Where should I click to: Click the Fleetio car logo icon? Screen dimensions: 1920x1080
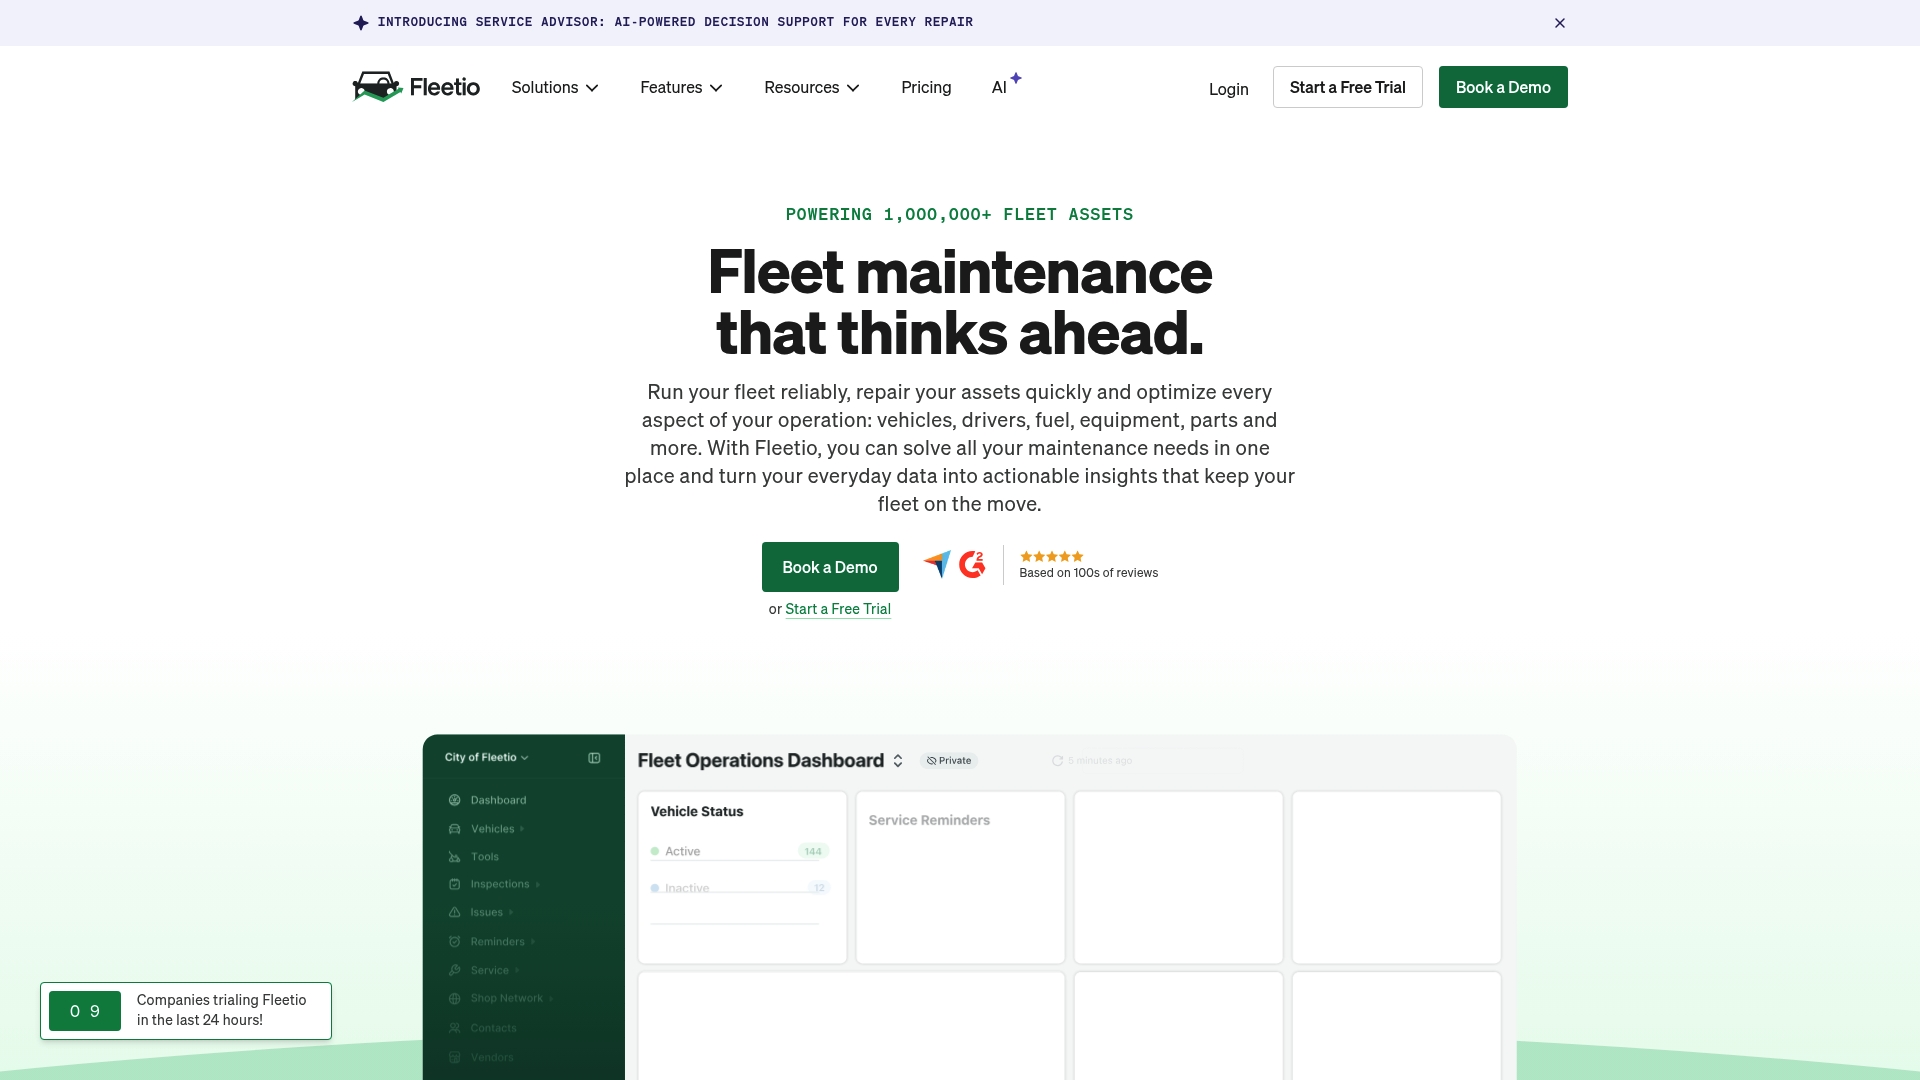(377, 87)
